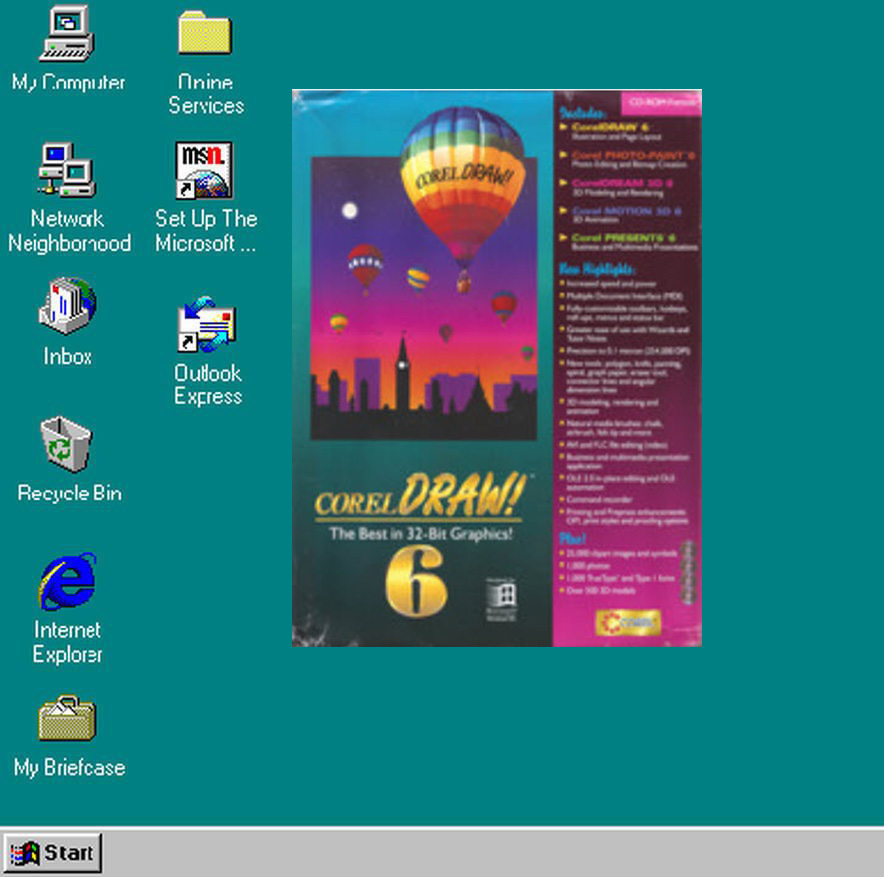884x877 pixels.
Task: Click the "My Briefcase" label text
Action: (x=69, y=768)
